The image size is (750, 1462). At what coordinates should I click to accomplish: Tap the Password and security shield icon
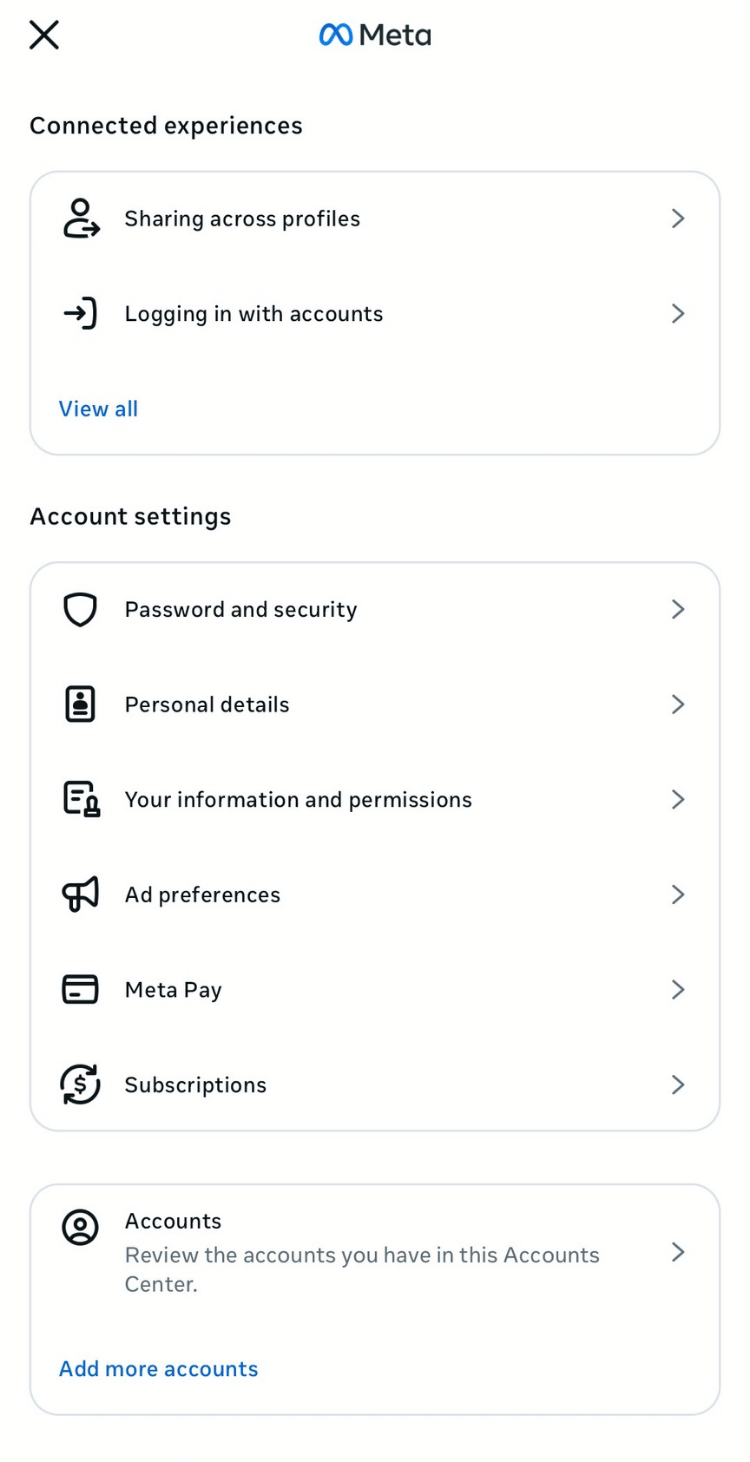(80, 609)
